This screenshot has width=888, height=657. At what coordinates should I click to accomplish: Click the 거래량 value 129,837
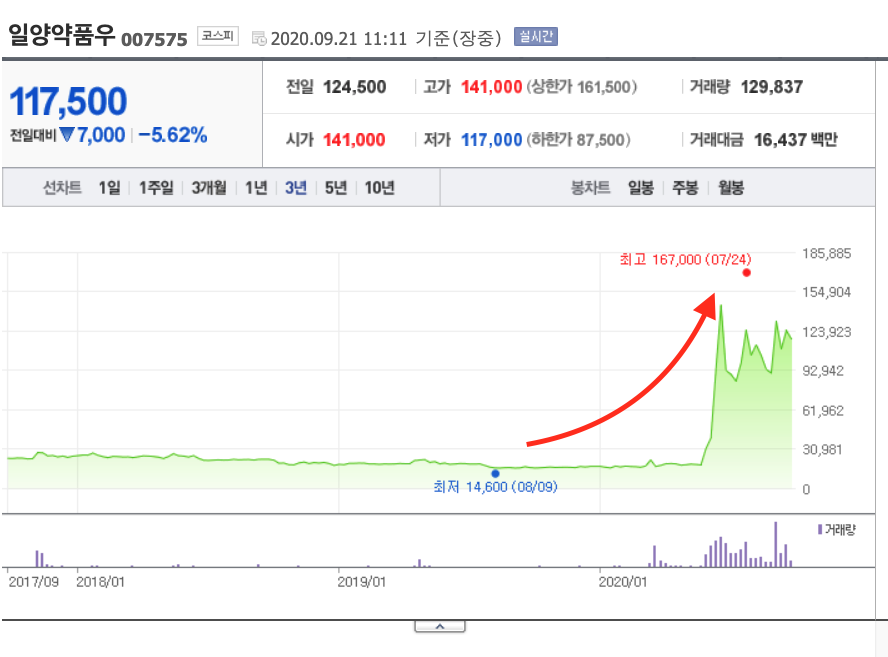tap(772, 87)
